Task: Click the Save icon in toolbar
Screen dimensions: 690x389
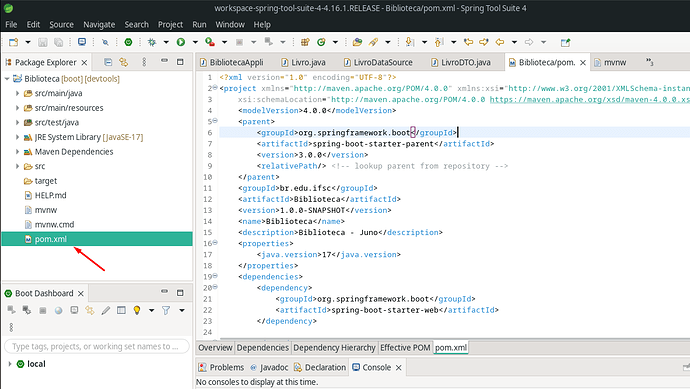Action: point(43,42)
